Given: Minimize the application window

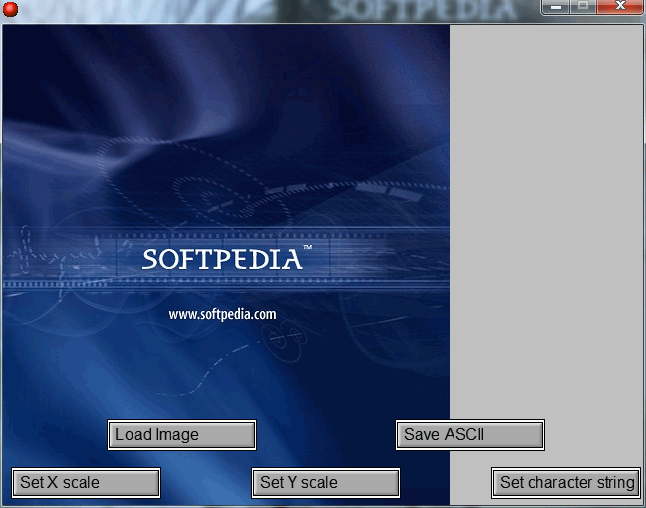Looking at the screenshot, I should coord(555,6).
